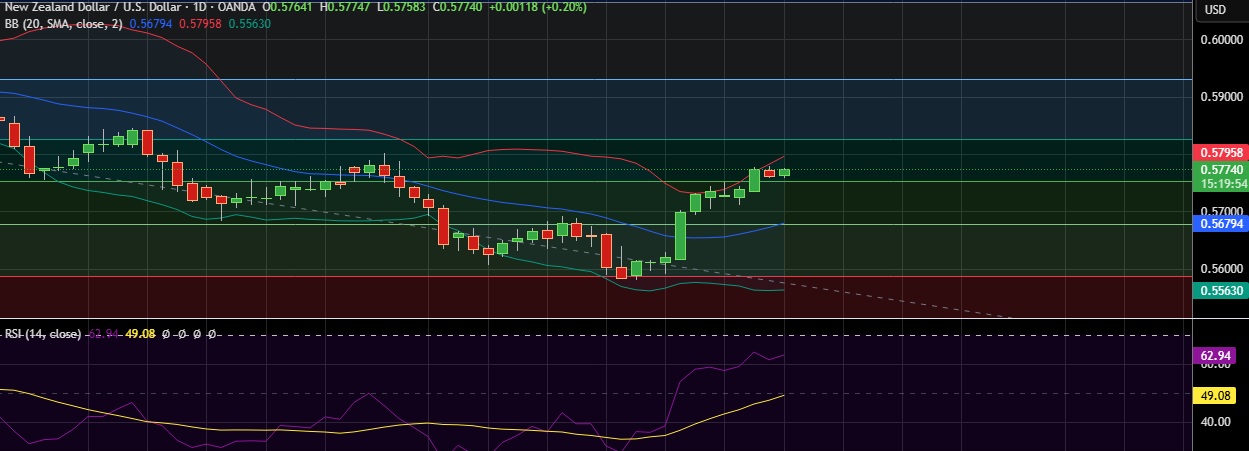Select the BB (20, SMA, close, 2) legend
Image resolution: width=1249 pixels, height=451 pixels.
62,23
